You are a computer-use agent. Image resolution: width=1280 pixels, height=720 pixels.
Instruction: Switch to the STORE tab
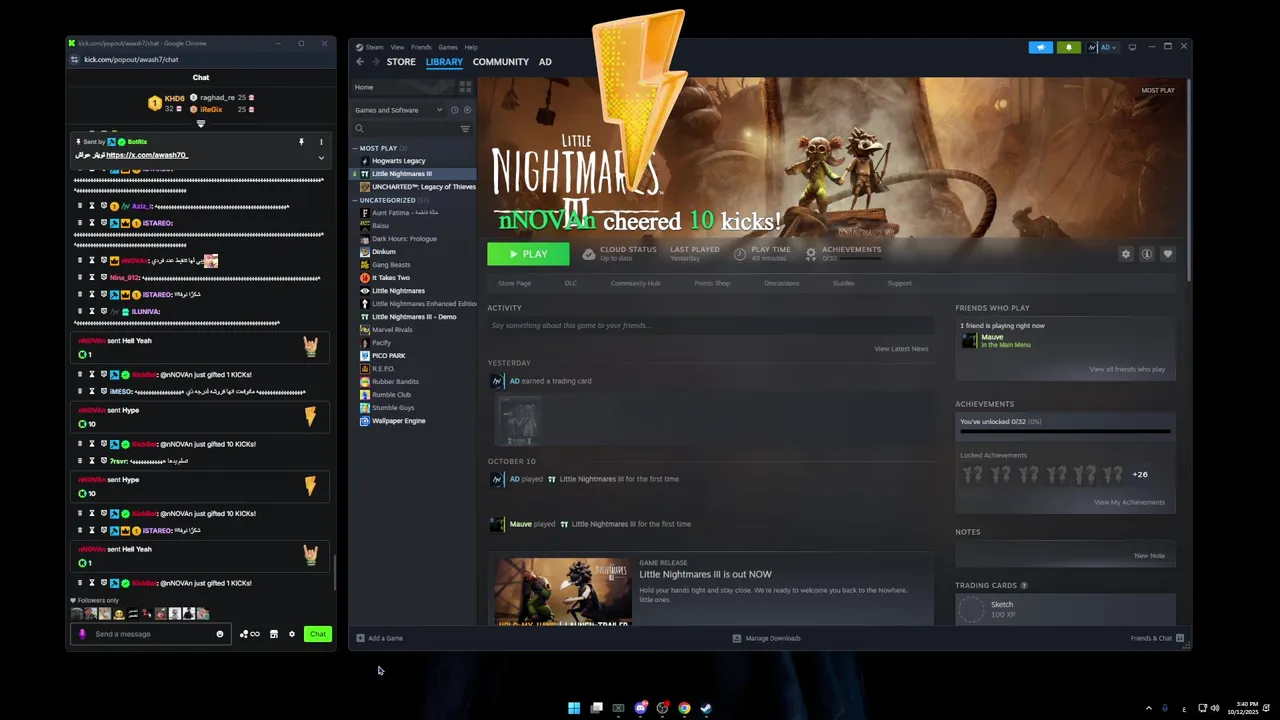[x=401, y=62]
